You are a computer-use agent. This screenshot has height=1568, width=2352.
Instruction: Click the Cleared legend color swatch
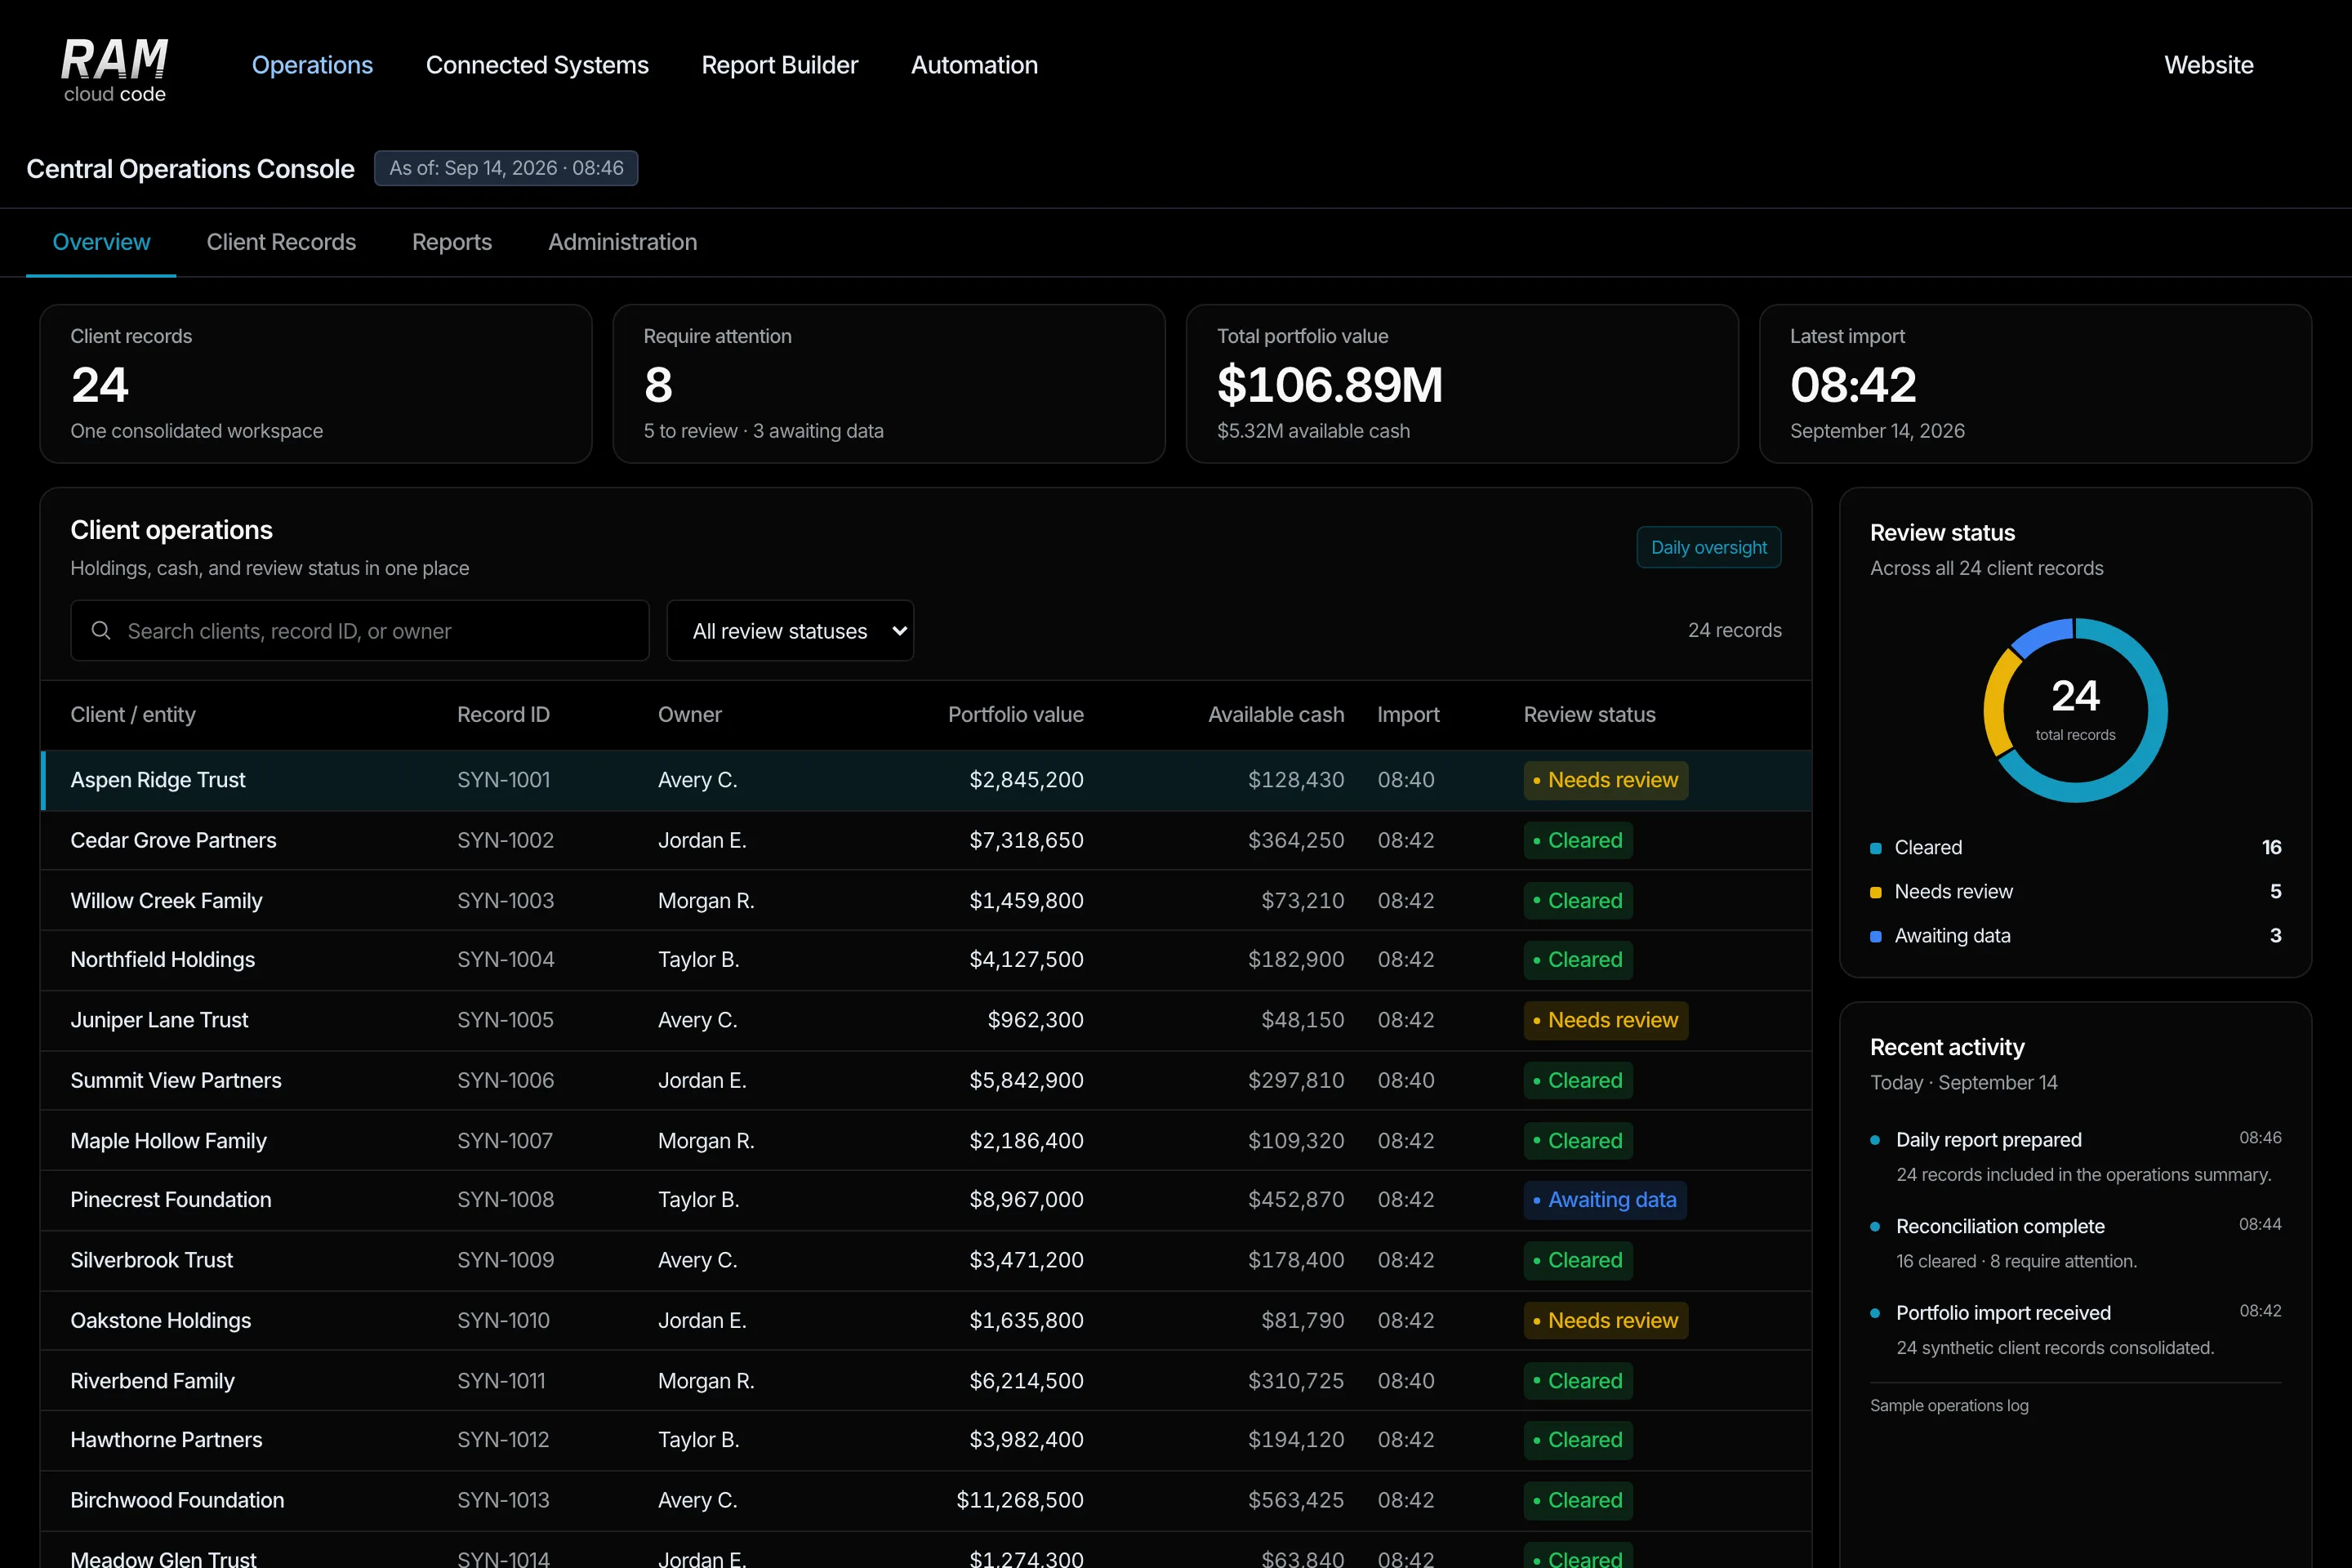(1876, 848)
